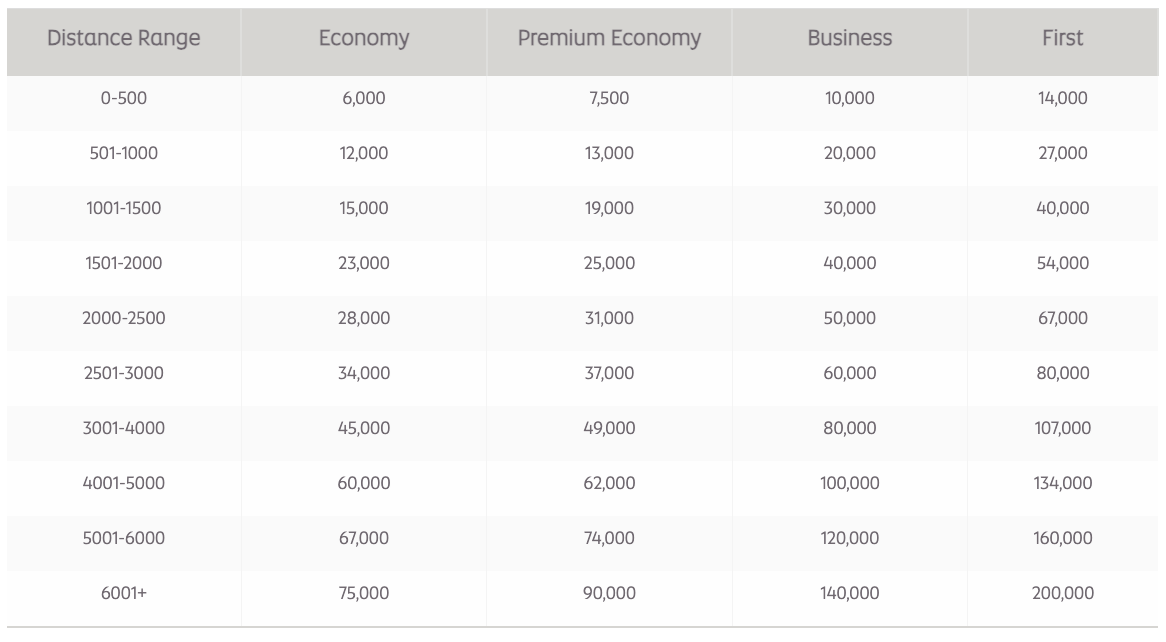Click the Premium Economy value 7,500
This screenshot has width=1166, height=642.
click(x=609, y=99)
